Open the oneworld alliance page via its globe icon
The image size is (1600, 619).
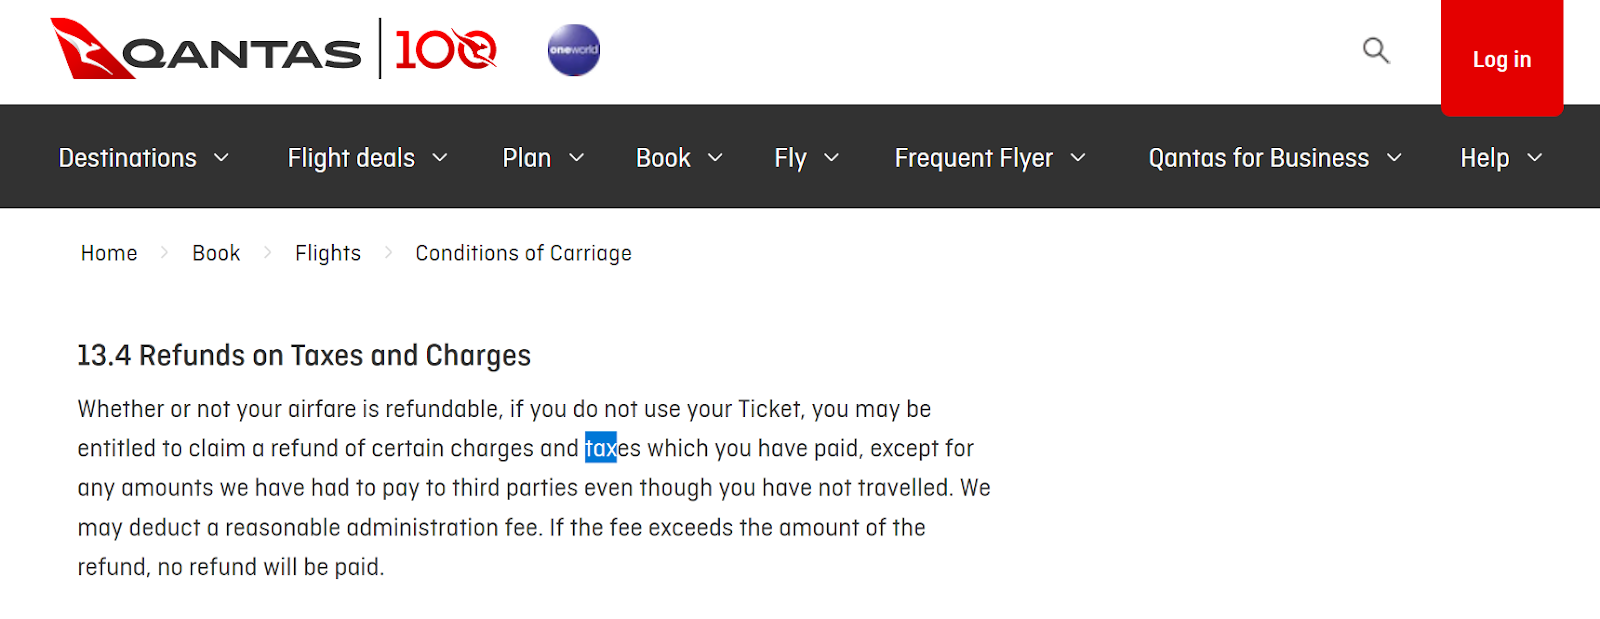pyautogui.click(x=573, y=49)
